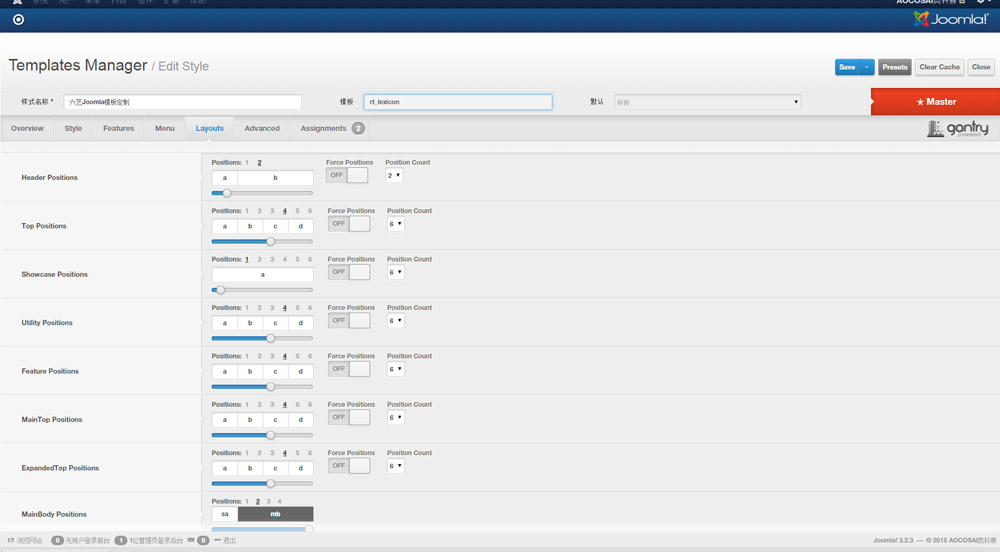Viewport: 1000px width, 552px height.
Task: Toggle Force Positions for MainTop Positions
Action: tap(349, 417)
